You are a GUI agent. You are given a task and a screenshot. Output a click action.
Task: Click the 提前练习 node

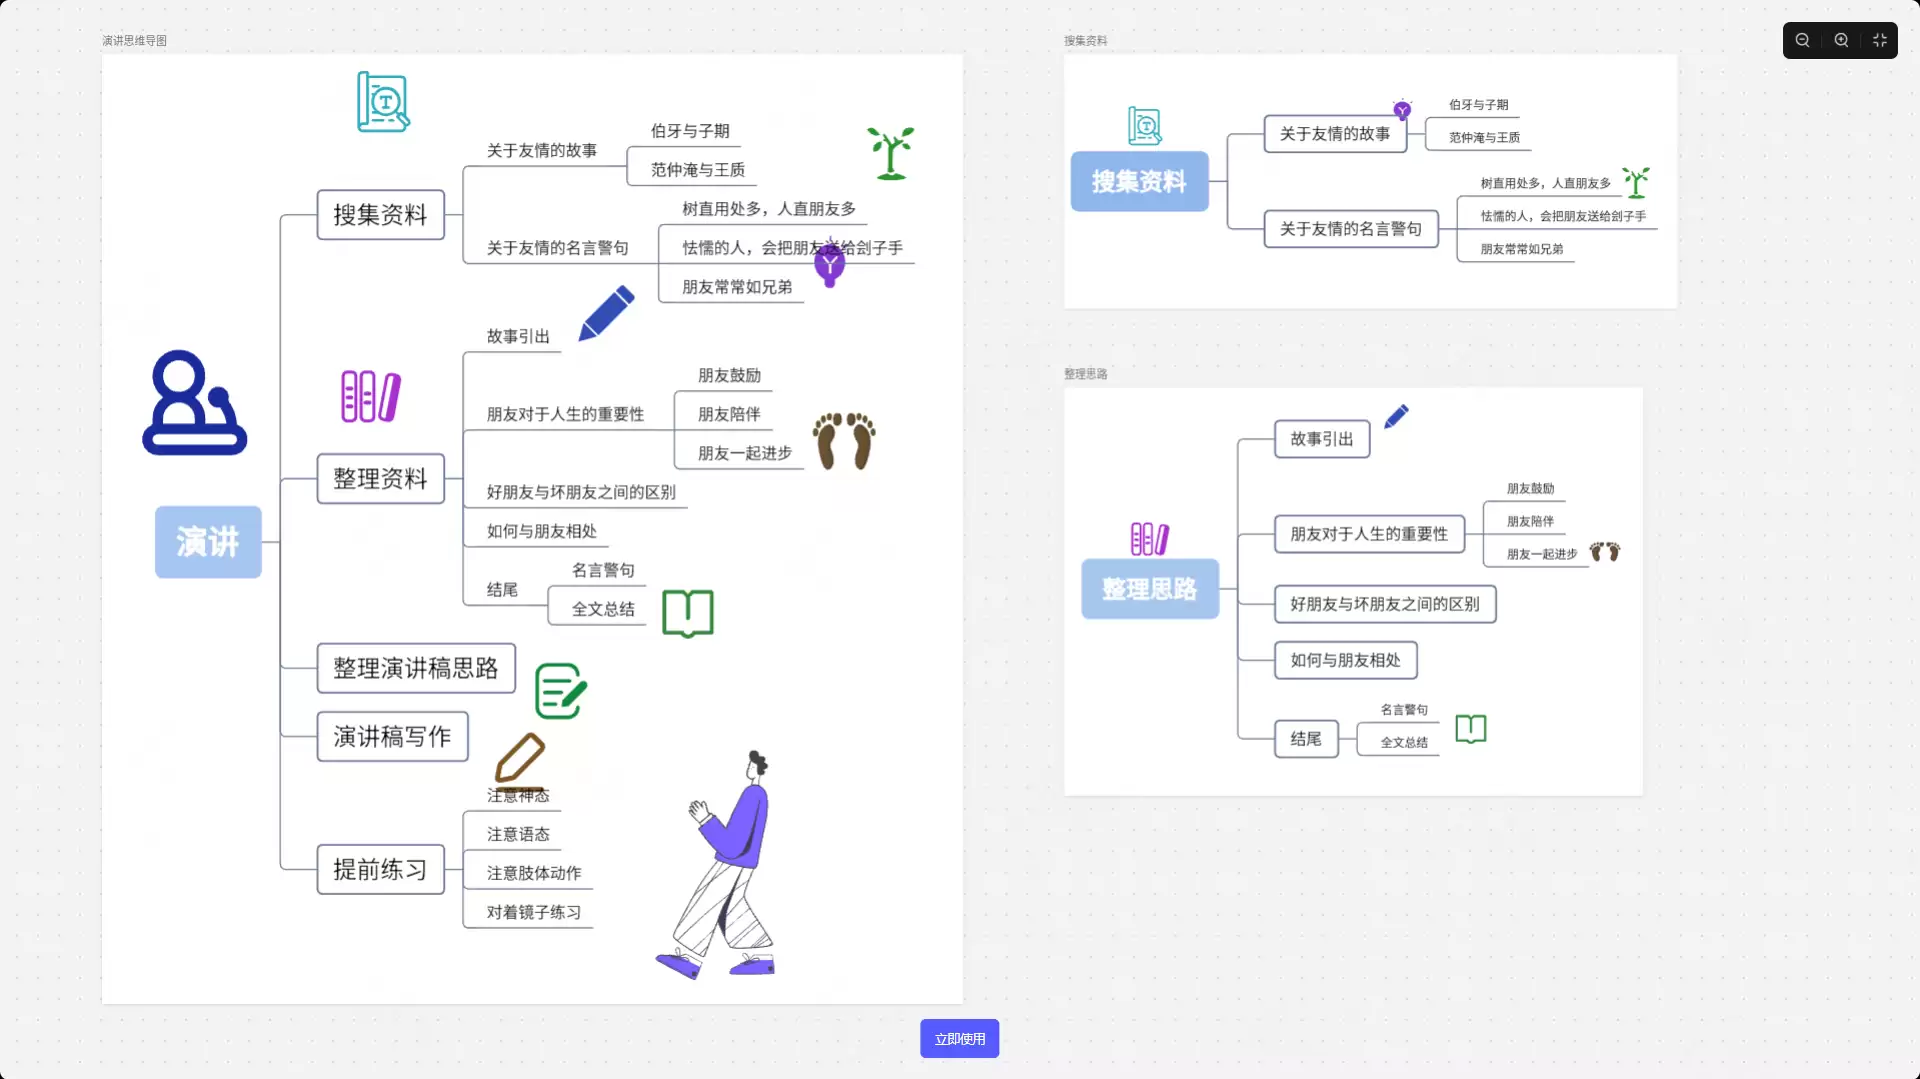tap(380, 869)
